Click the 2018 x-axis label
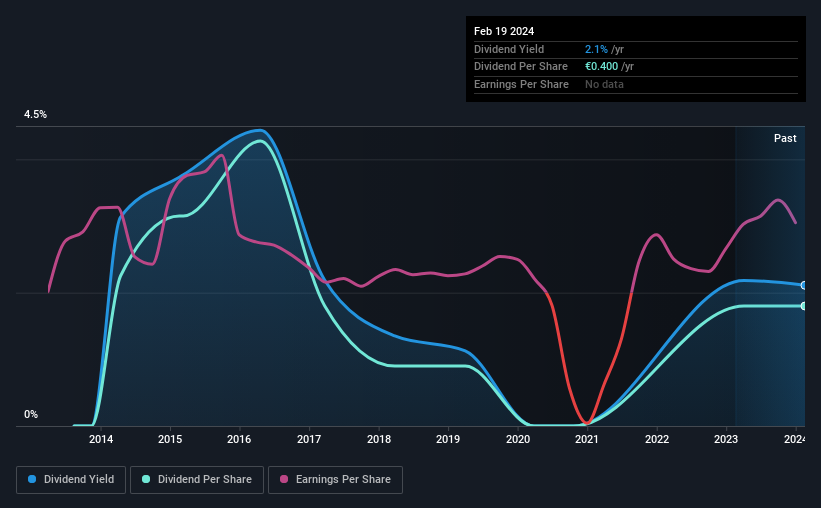821x508 pixels. tap(379, 439)
